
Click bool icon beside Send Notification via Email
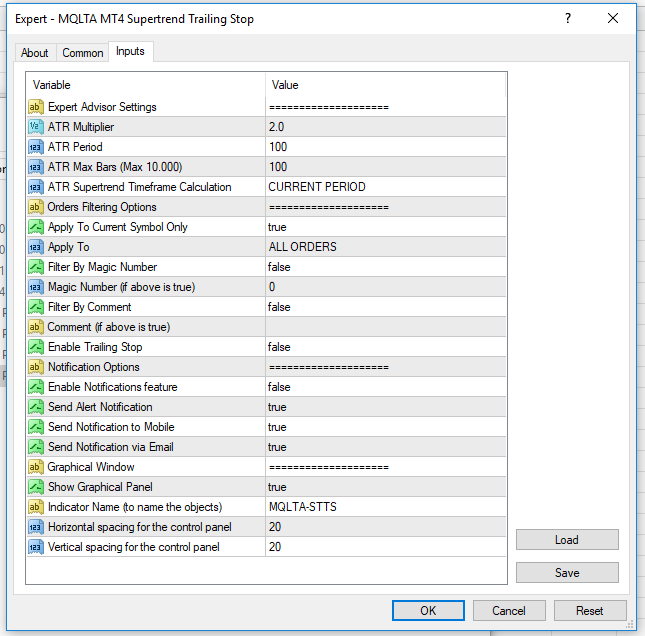[x=36, y=447]
